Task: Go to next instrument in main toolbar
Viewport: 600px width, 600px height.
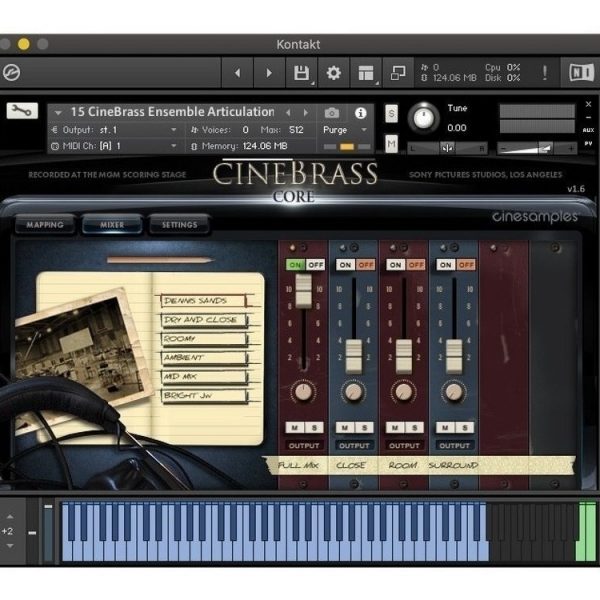Action: pyautogui.click(x=269, y=73)
